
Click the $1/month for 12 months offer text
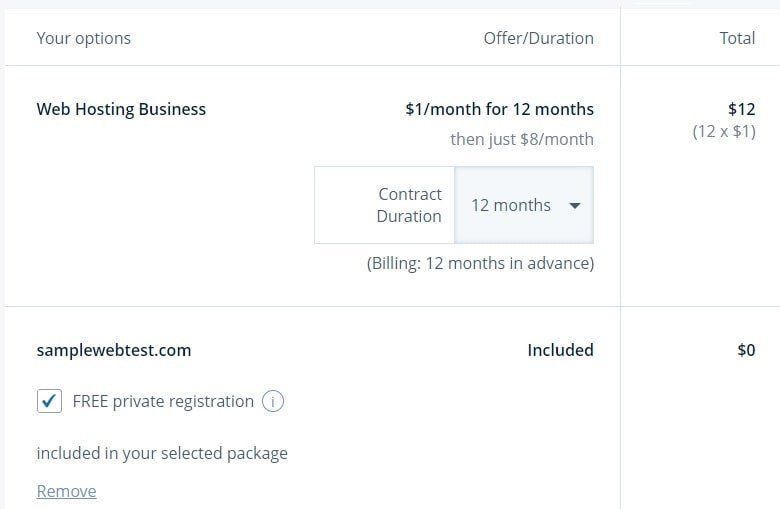tap(499, 109)
